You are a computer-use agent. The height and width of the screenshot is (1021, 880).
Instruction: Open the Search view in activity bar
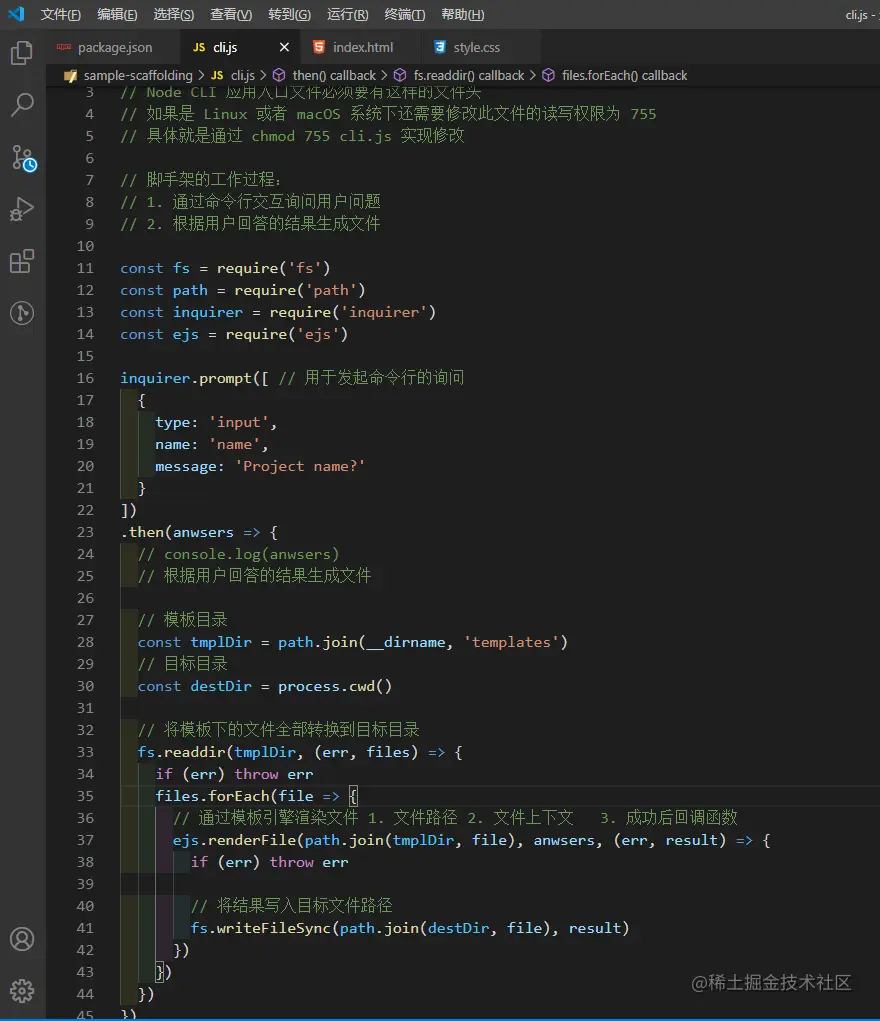point(21,104)
